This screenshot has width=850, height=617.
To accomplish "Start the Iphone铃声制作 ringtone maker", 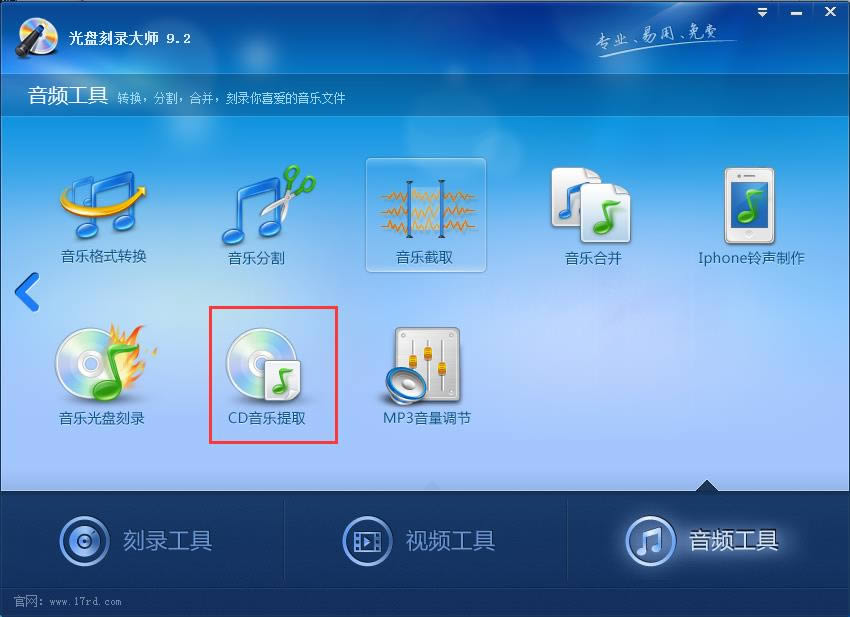I will click(x=751, y=216).
